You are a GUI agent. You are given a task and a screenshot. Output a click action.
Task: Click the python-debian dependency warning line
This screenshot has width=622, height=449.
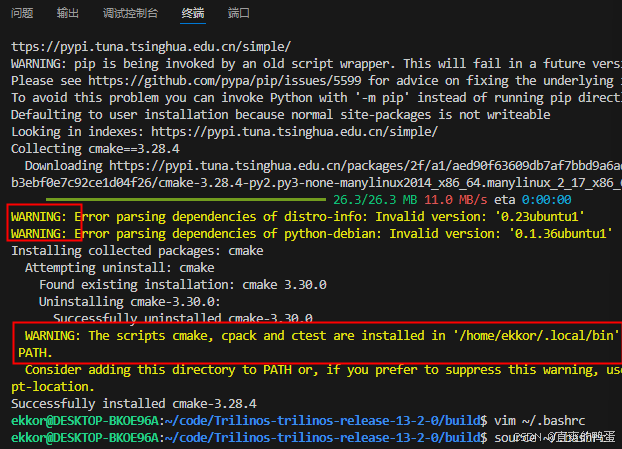pos(312,234)
